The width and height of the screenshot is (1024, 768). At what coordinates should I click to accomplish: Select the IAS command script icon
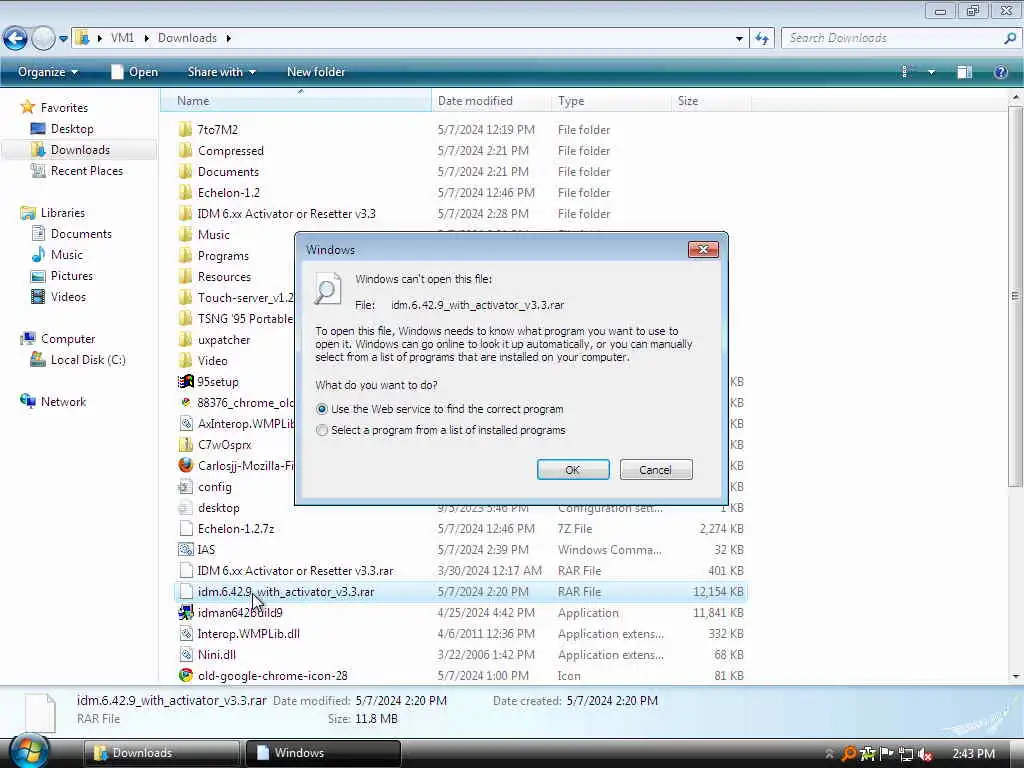185,549
